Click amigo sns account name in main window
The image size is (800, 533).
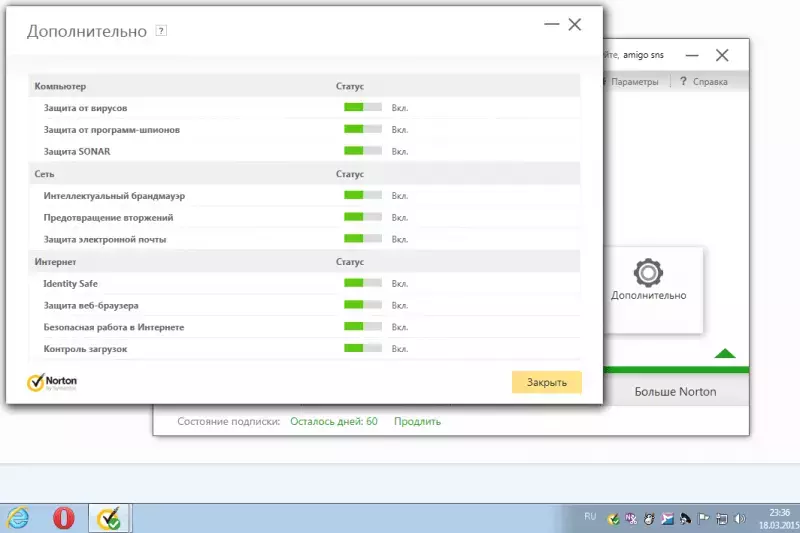point(643,55)
